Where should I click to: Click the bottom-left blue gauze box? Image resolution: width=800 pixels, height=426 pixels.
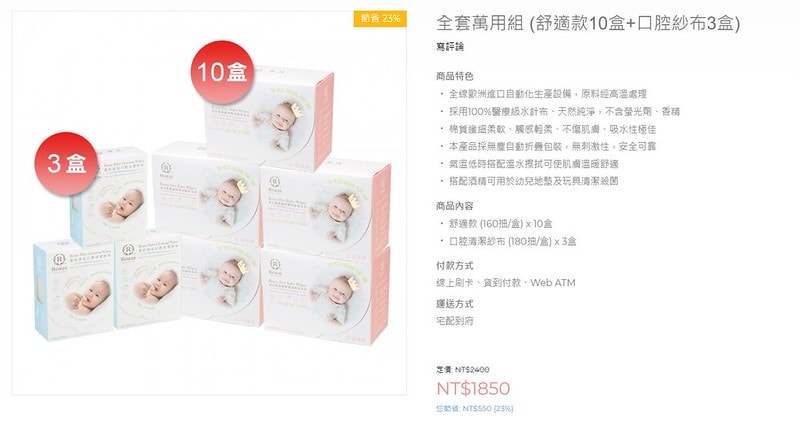tap(73, 290)
